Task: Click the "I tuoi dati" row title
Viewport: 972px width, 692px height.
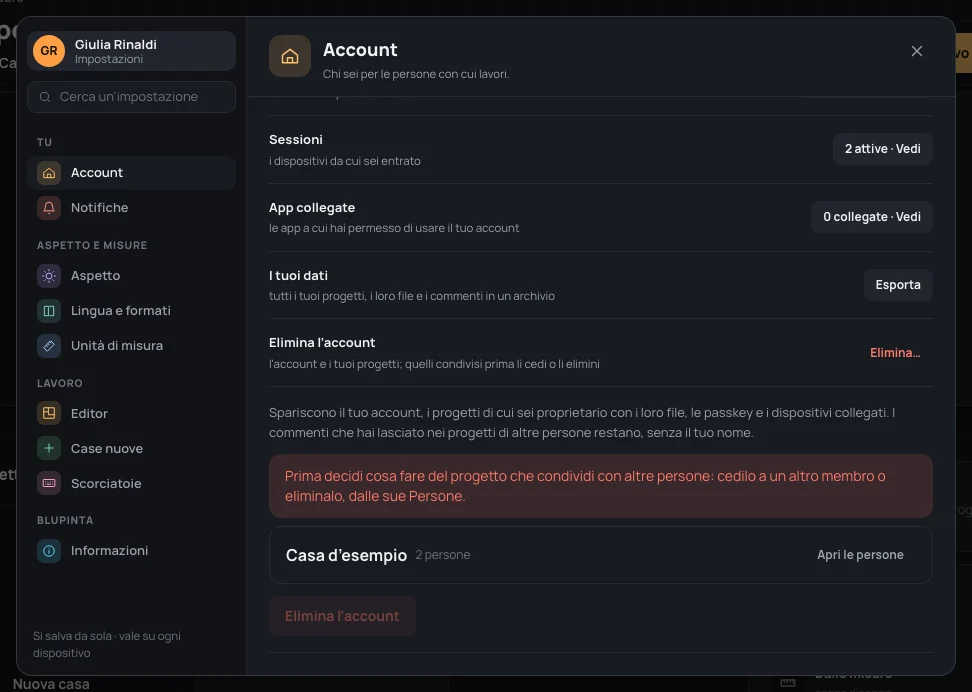Action: (298, 276)
